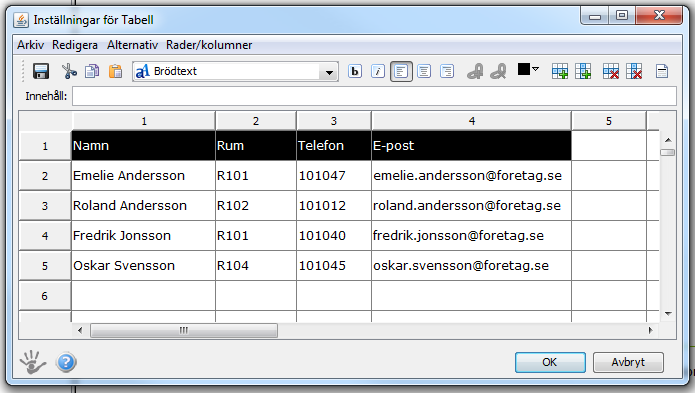695x393 pixels.
Task: Click the OK button
Action: click(x=550, y=362)
